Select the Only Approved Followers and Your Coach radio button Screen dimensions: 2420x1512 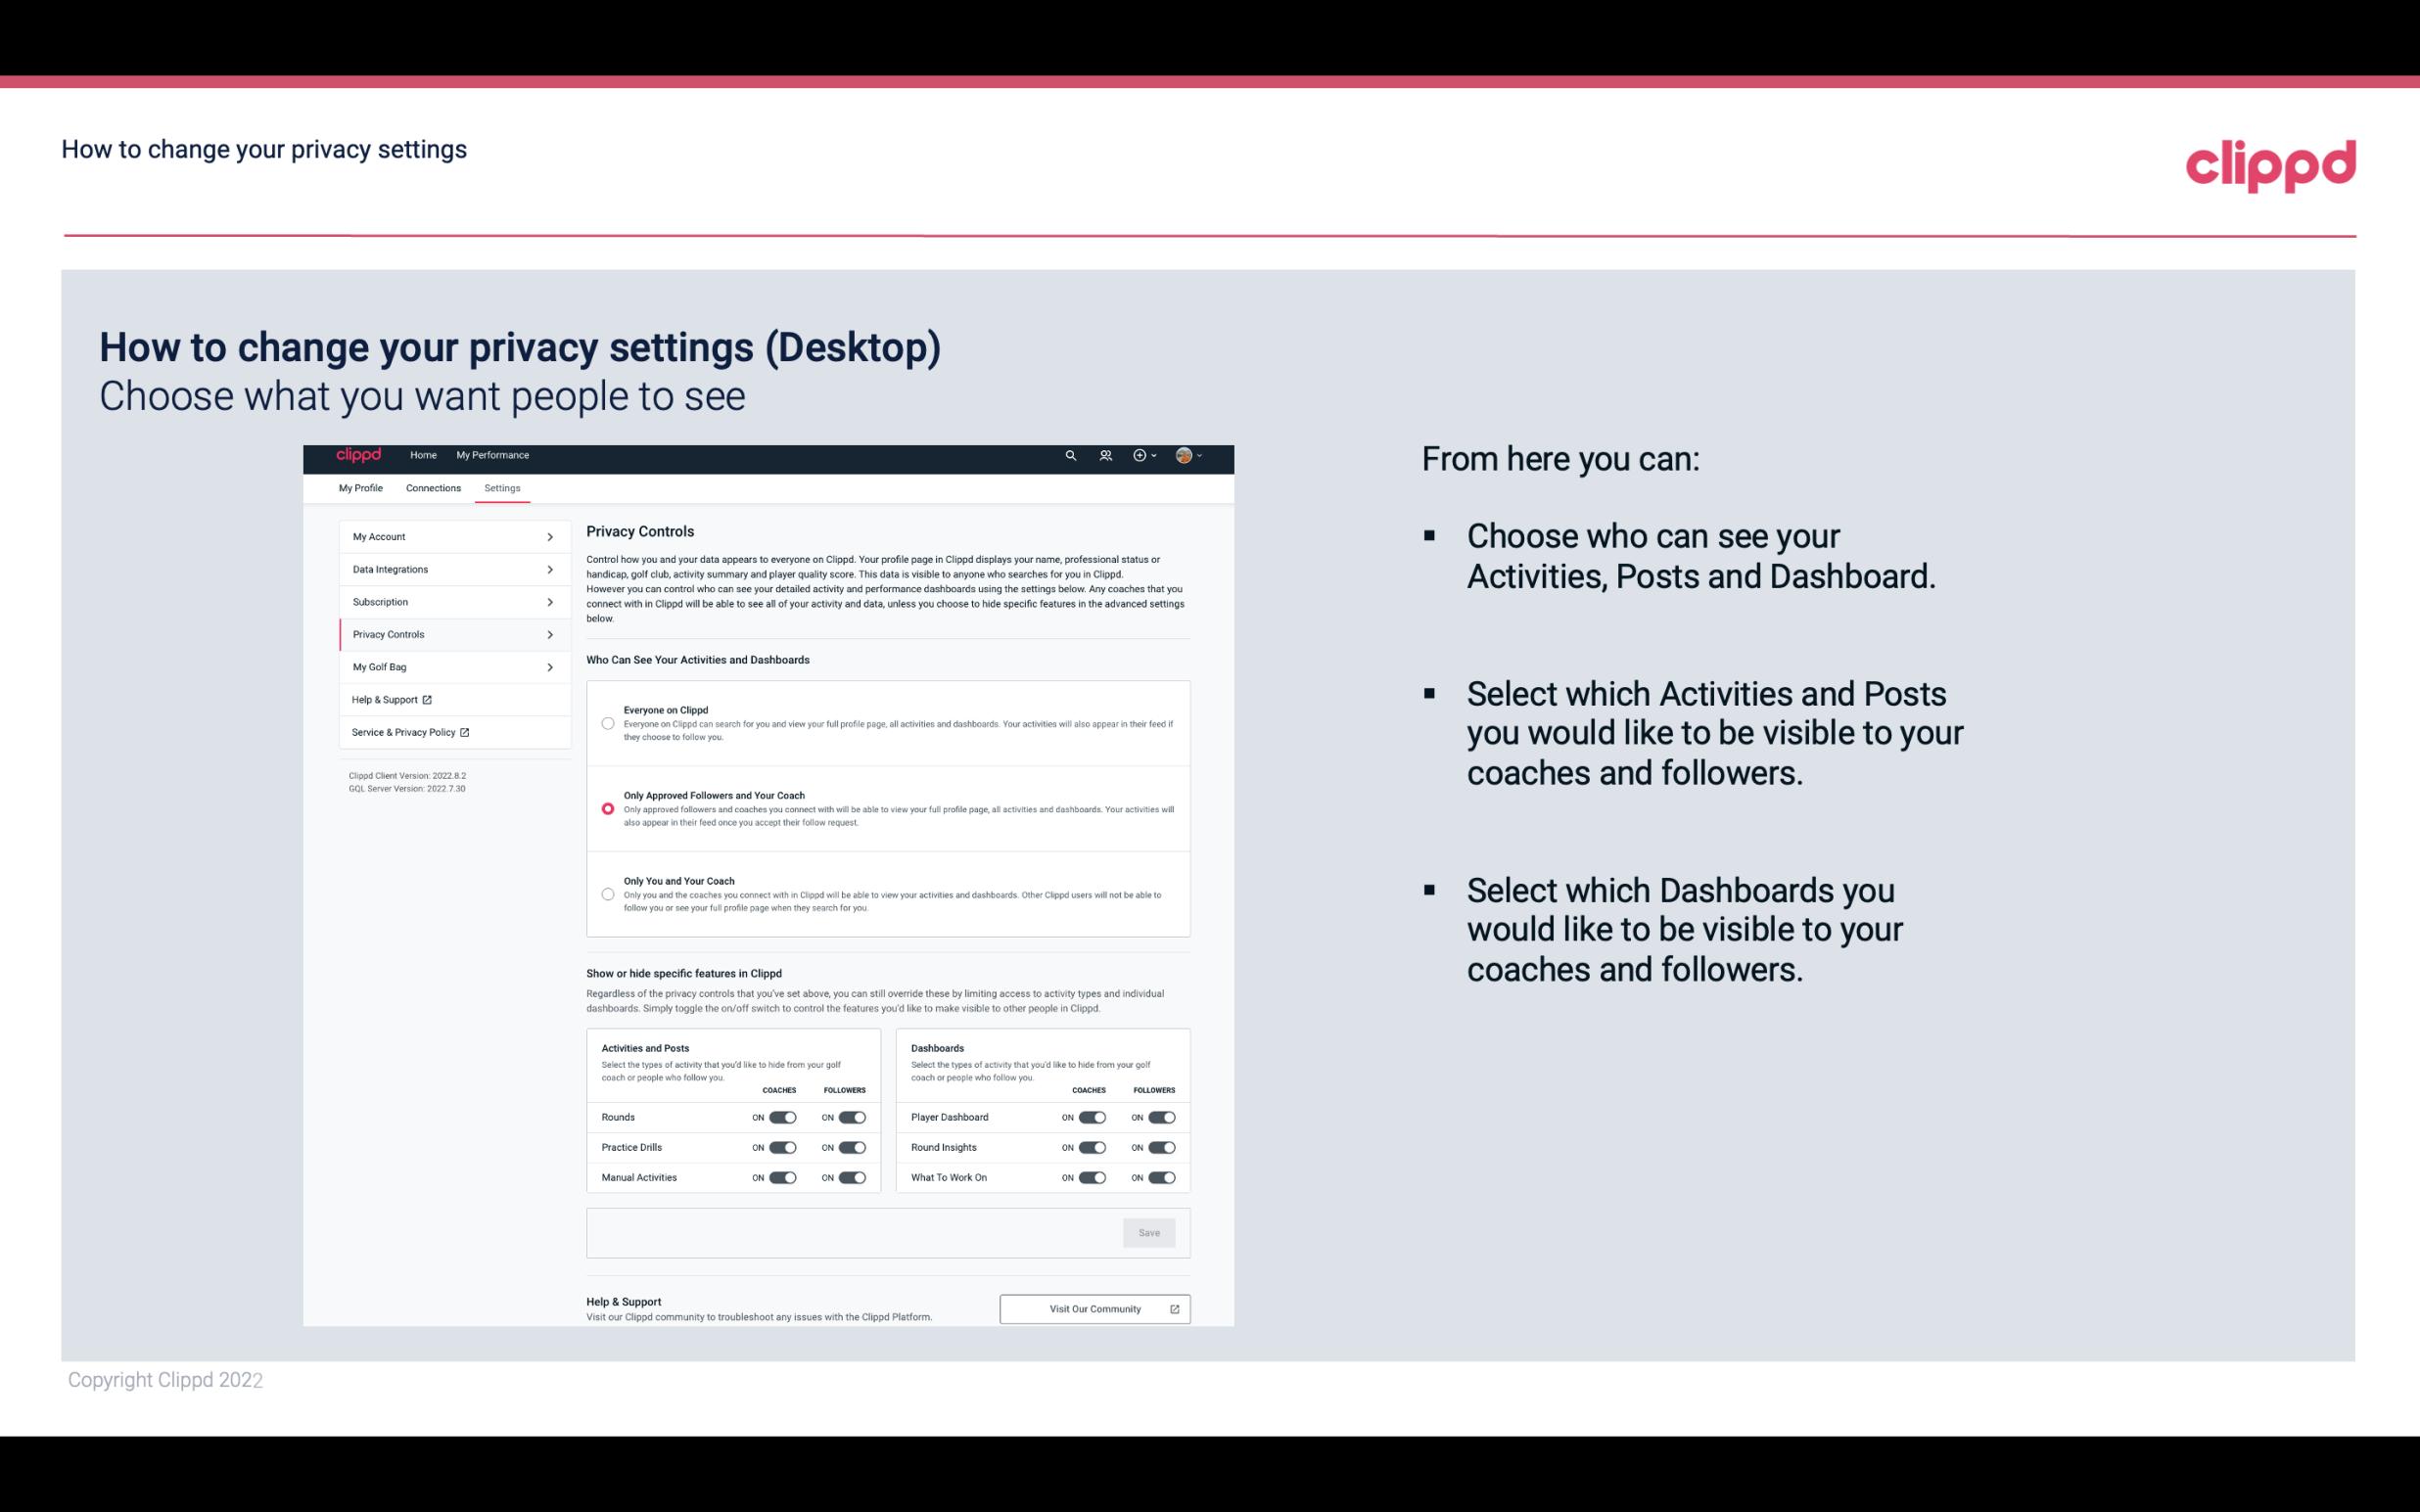coord(606,808)
